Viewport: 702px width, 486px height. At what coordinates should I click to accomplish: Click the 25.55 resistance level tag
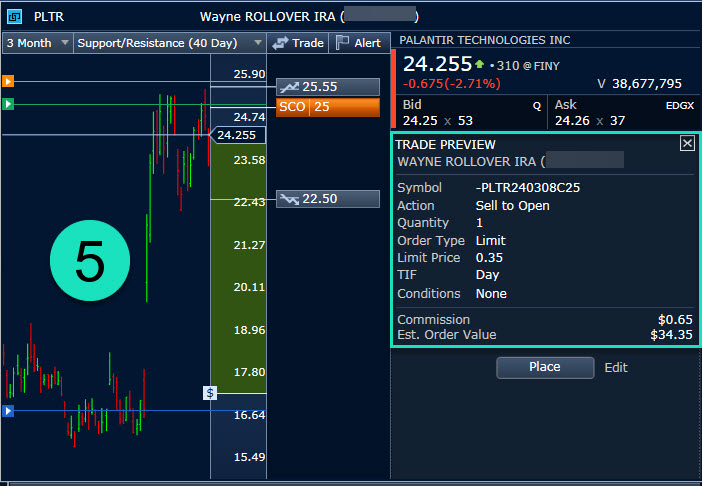(x=328, y=87)
